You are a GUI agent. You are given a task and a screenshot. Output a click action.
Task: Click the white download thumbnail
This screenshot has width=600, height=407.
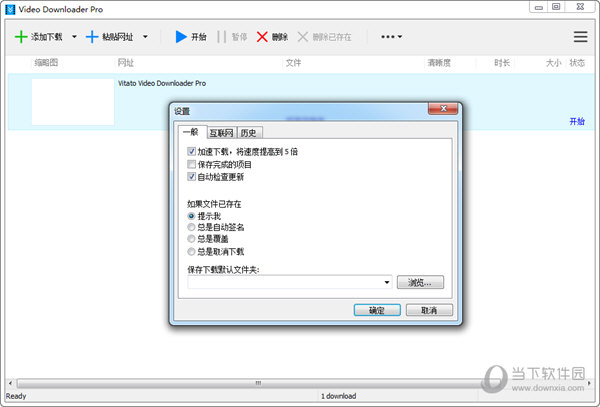click(73, 102)
